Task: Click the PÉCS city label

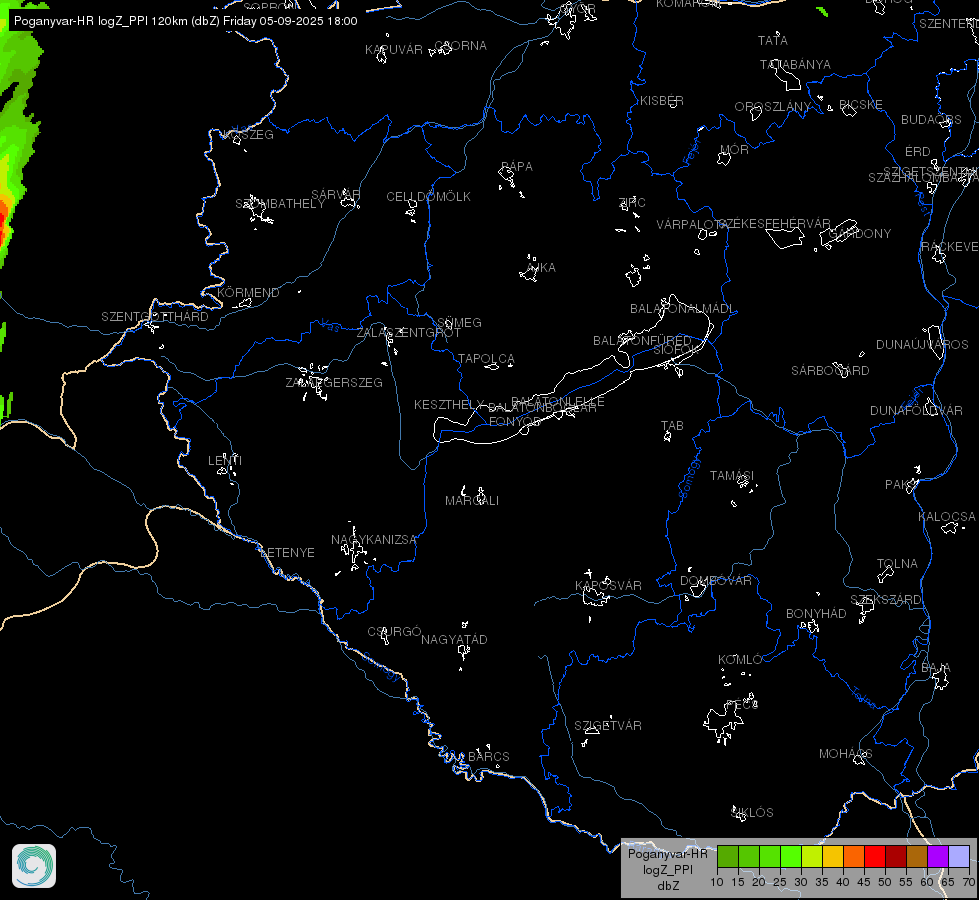Action: [742, 705]
